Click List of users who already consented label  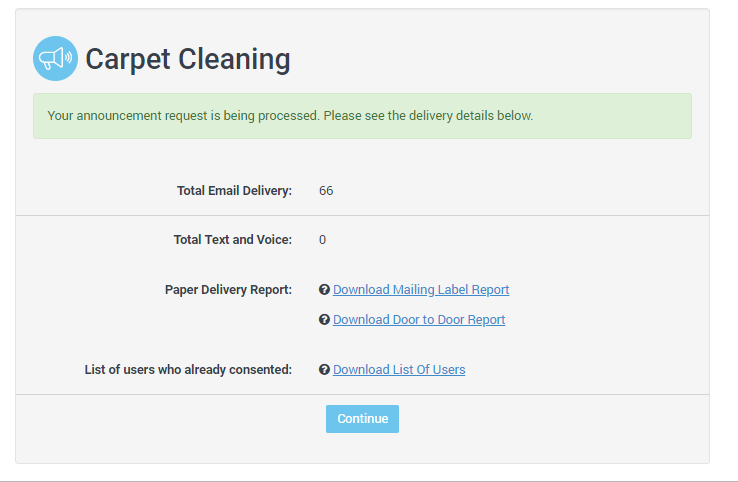click(x=188, y=370)
